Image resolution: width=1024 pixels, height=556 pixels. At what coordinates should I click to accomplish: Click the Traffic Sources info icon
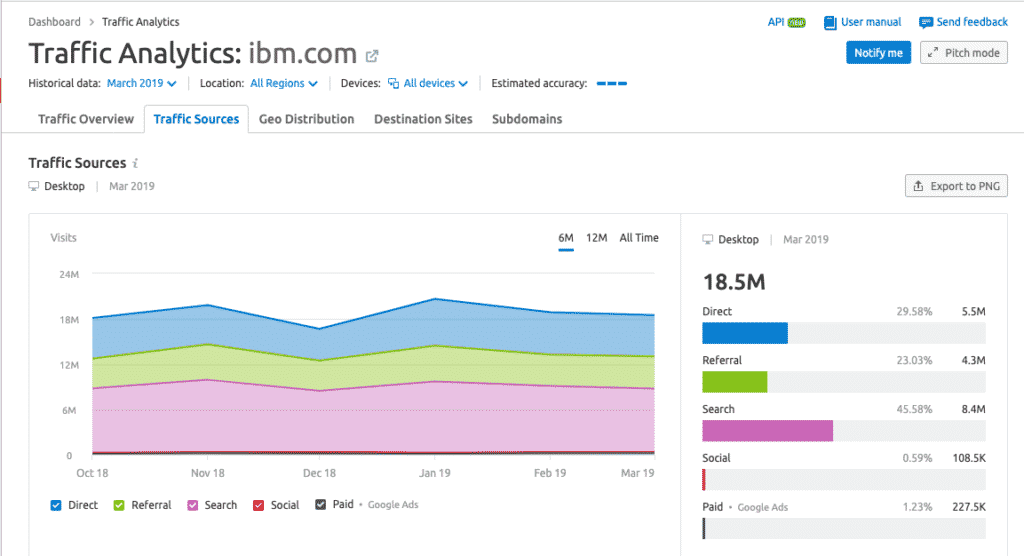(135, 163)
